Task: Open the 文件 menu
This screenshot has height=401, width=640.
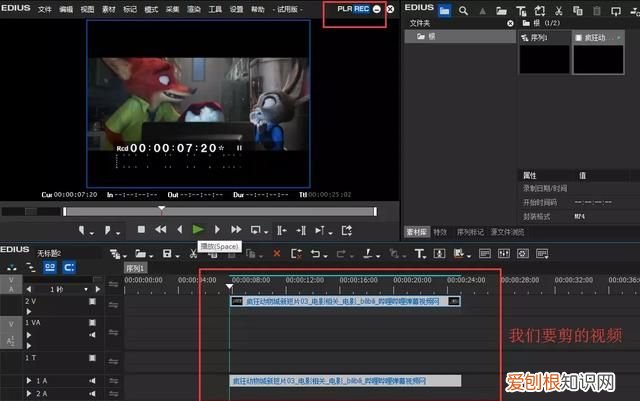Action: coord(45,9)
